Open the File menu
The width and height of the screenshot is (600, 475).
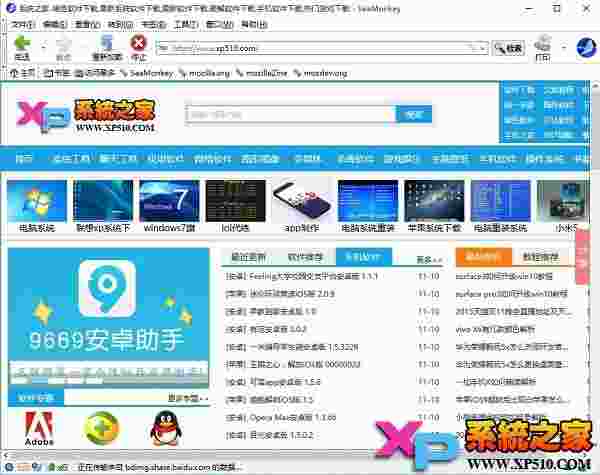[23, 25]
